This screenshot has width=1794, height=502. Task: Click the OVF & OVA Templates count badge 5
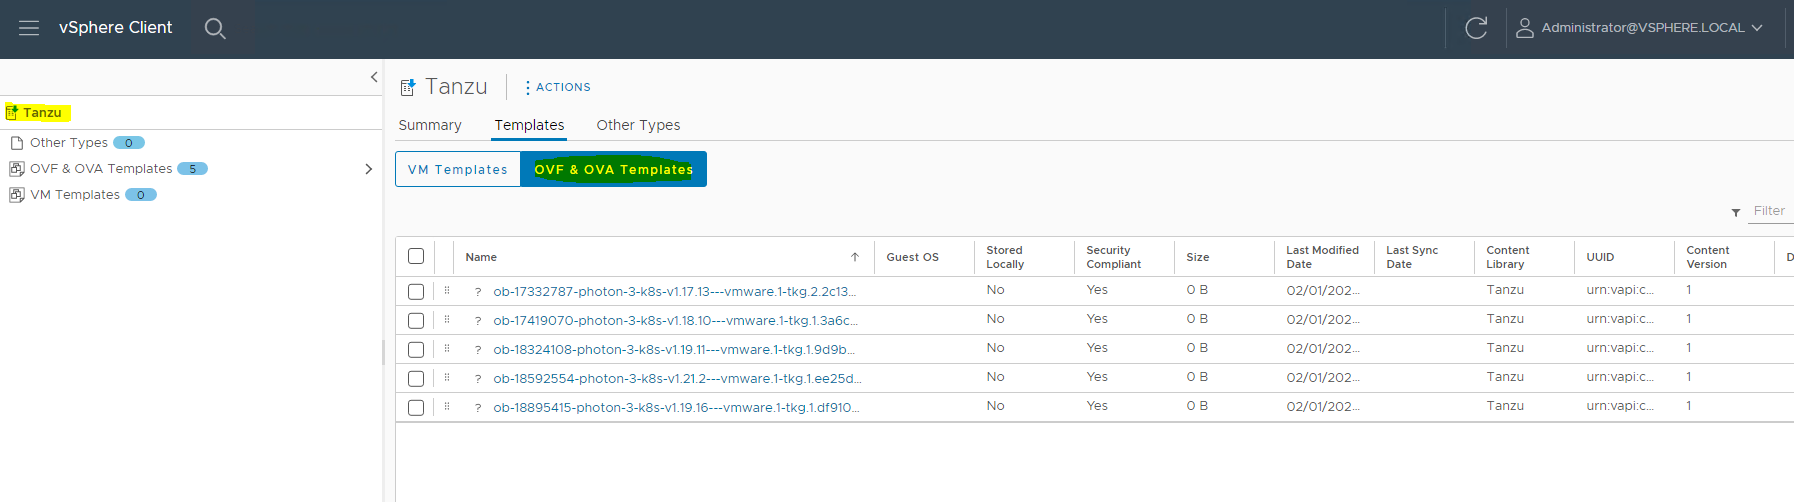point(192,169)
